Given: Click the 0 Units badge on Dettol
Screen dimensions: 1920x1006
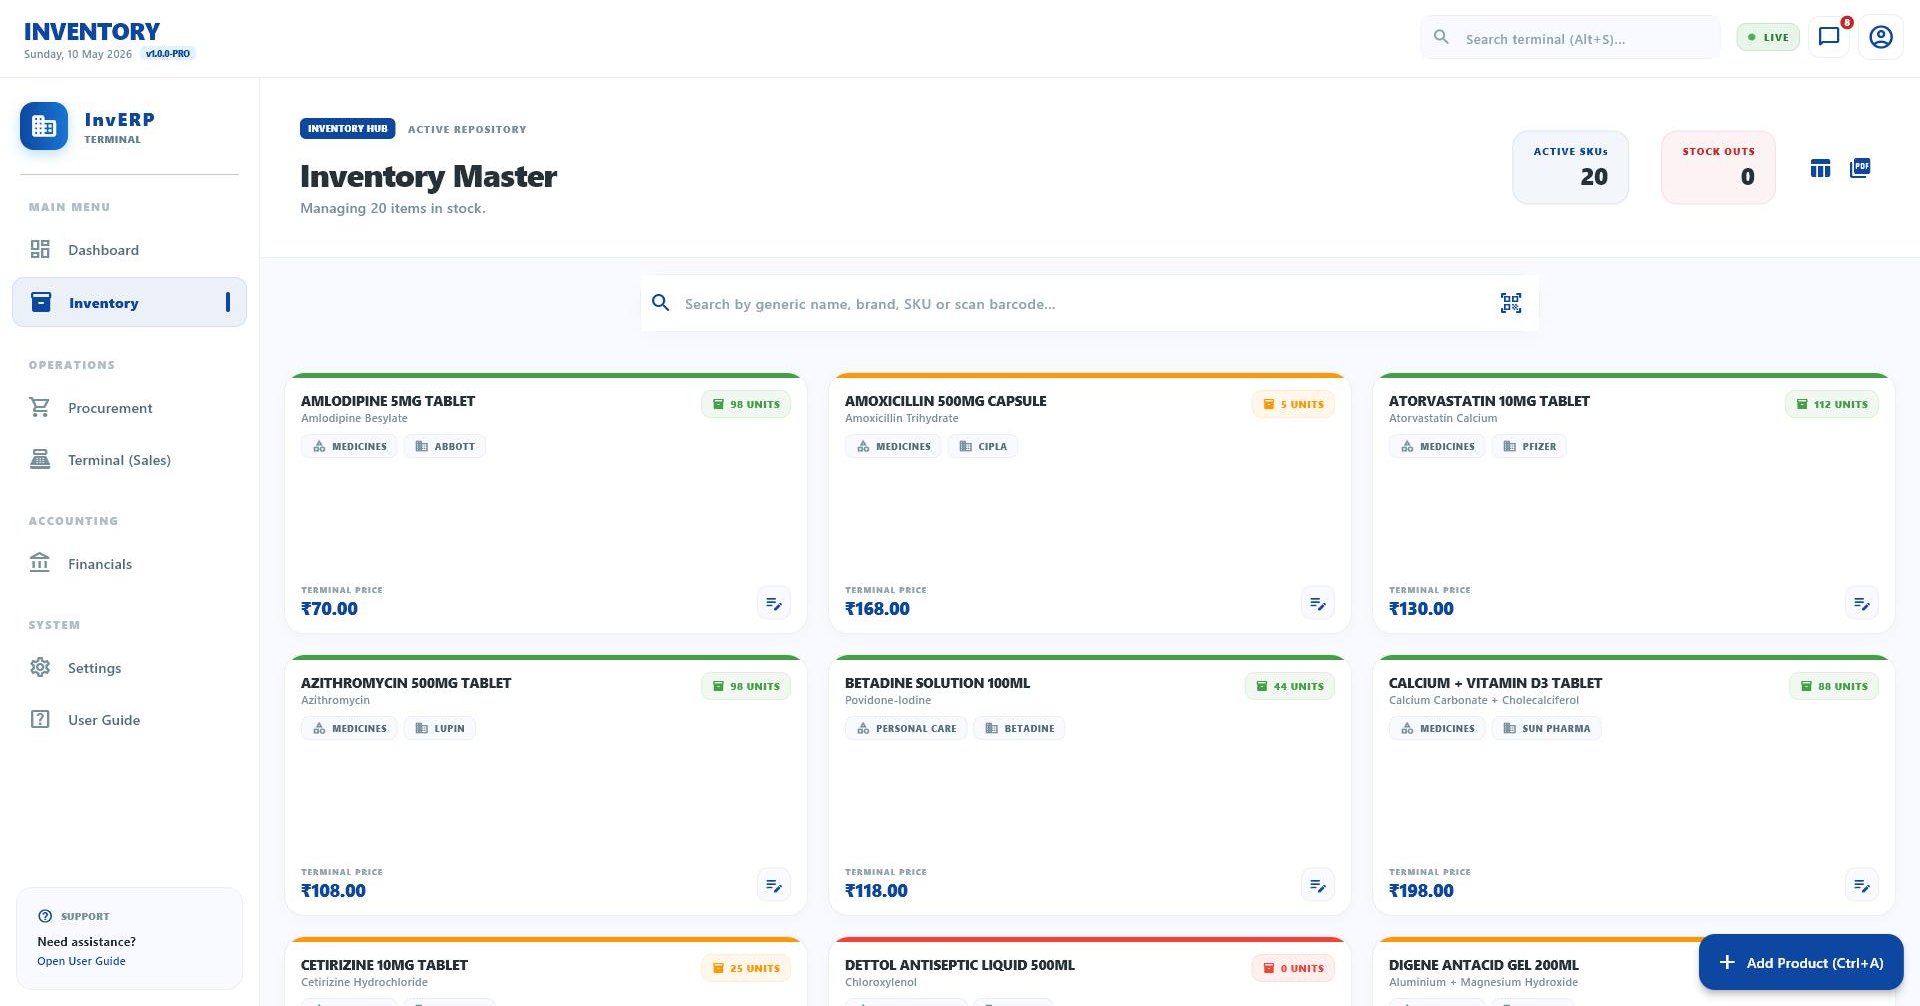Looking at the screenshot, I should click(1293, 968).
